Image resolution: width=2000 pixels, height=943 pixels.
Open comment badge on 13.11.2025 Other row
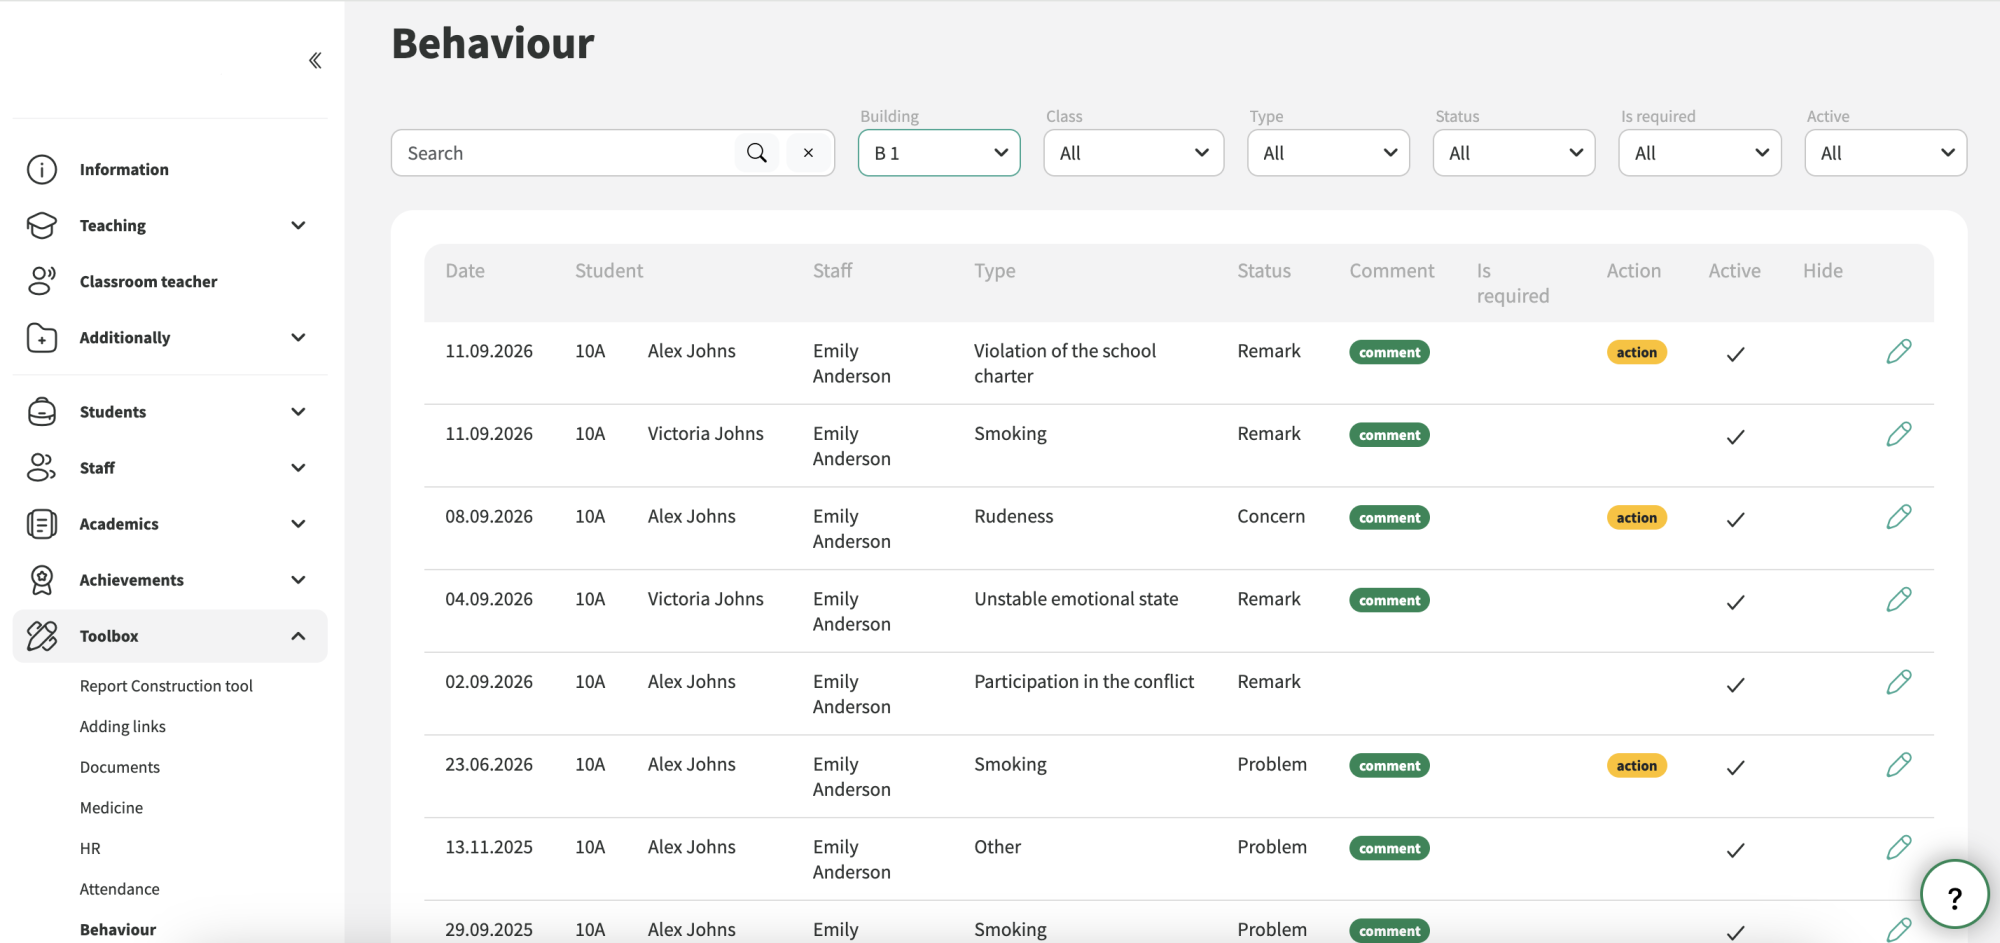pos(1389,849)
